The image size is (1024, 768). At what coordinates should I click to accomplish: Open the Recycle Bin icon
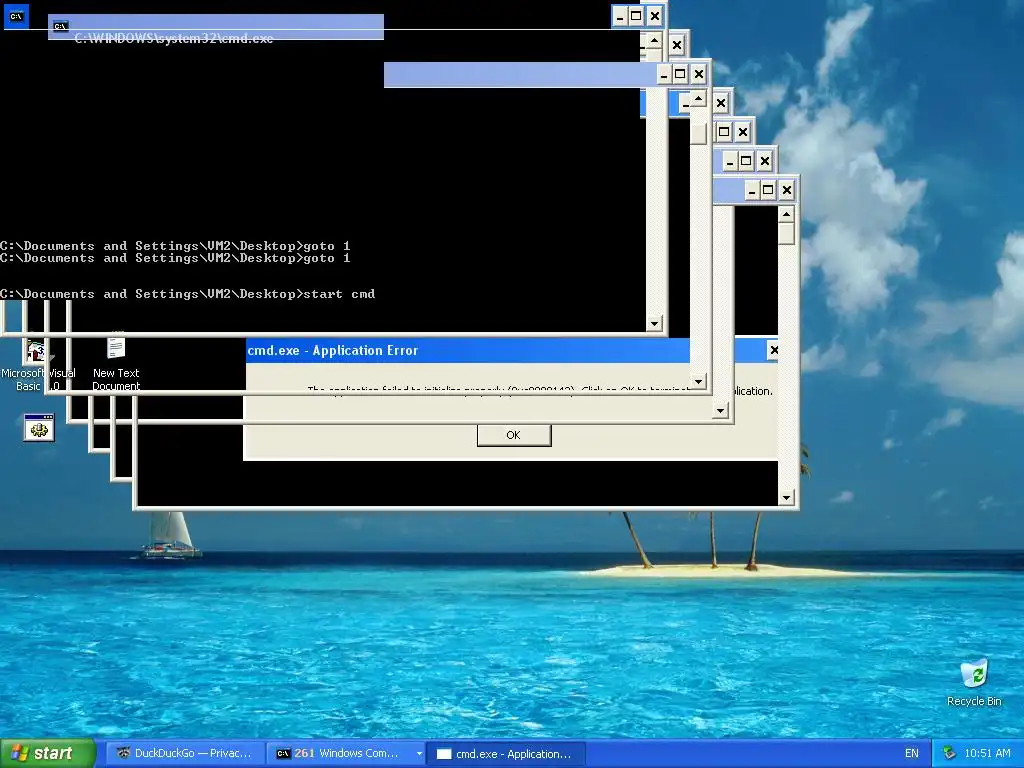click(974, 682)
